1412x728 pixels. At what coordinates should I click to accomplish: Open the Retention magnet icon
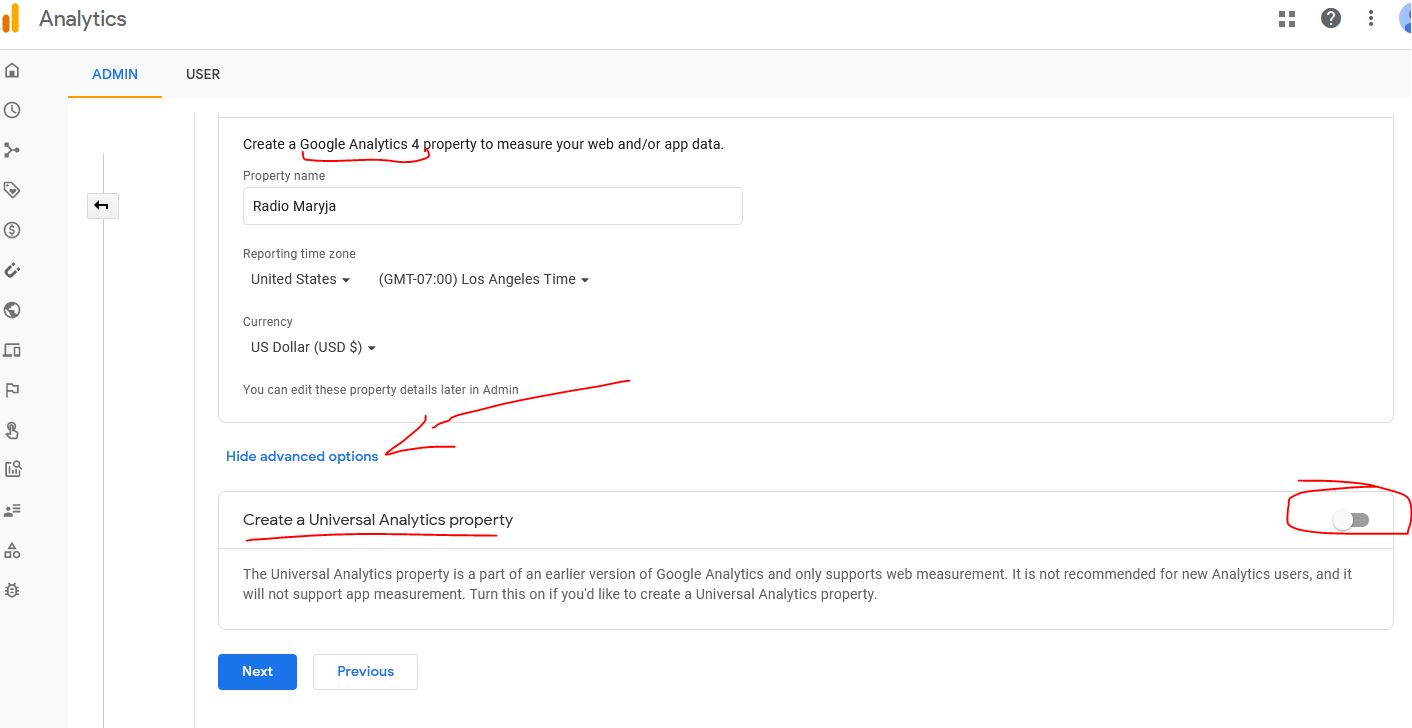click(x=12, y=270)
